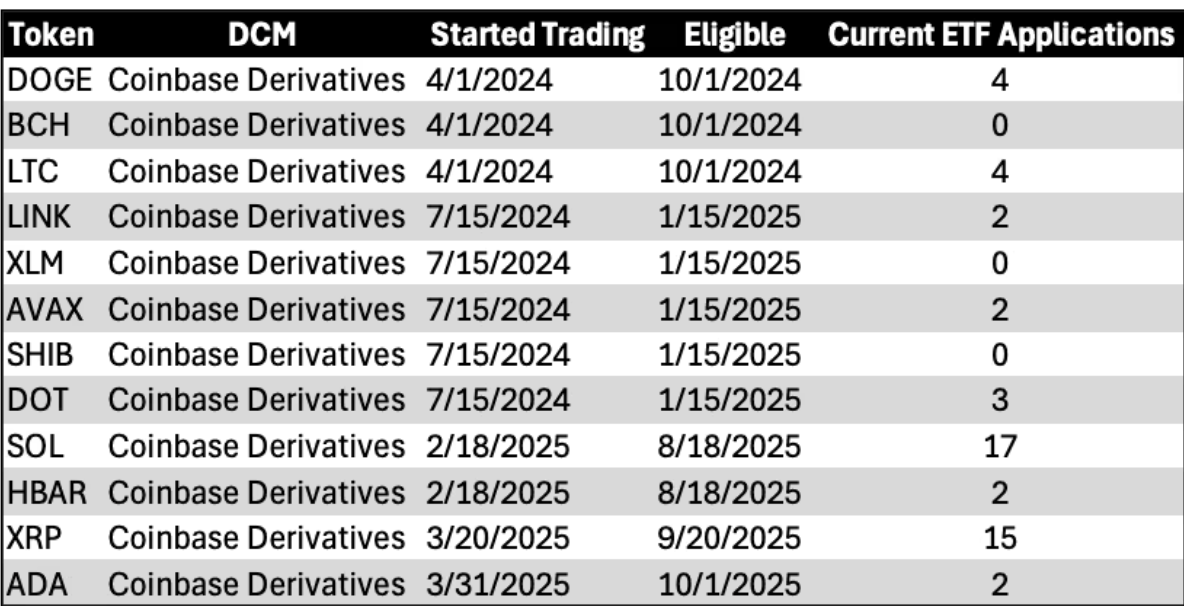The height and width of the screenshot is (606, 1184).
Task: Select the HBAR token cell
Action: tap(46, 492)
